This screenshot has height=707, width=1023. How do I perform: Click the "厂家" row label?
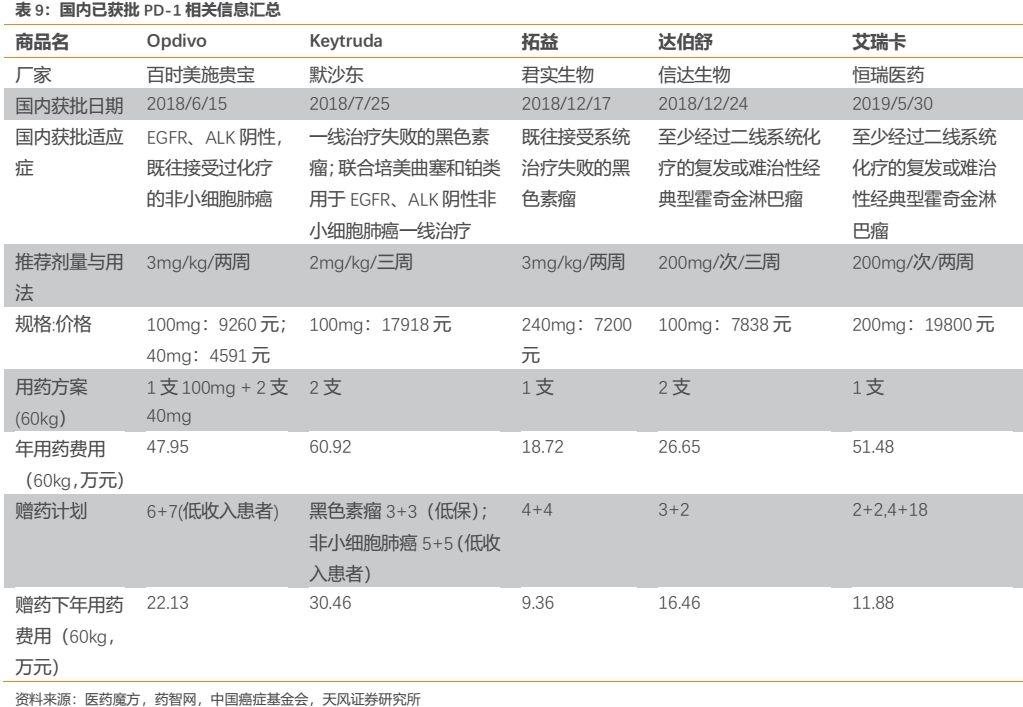(33, 74)
